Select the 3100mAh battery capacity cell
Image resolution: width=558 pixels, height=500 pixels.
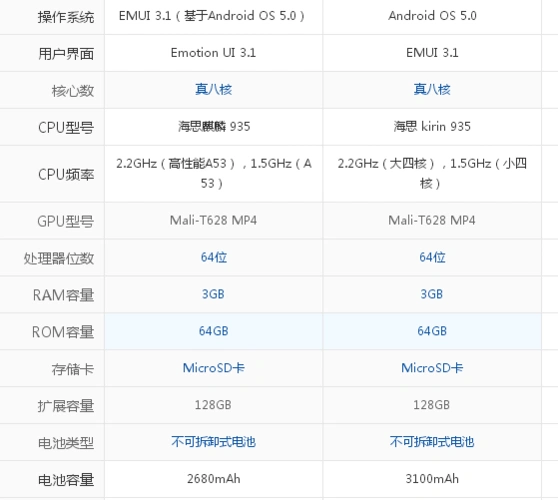[432, 479]
